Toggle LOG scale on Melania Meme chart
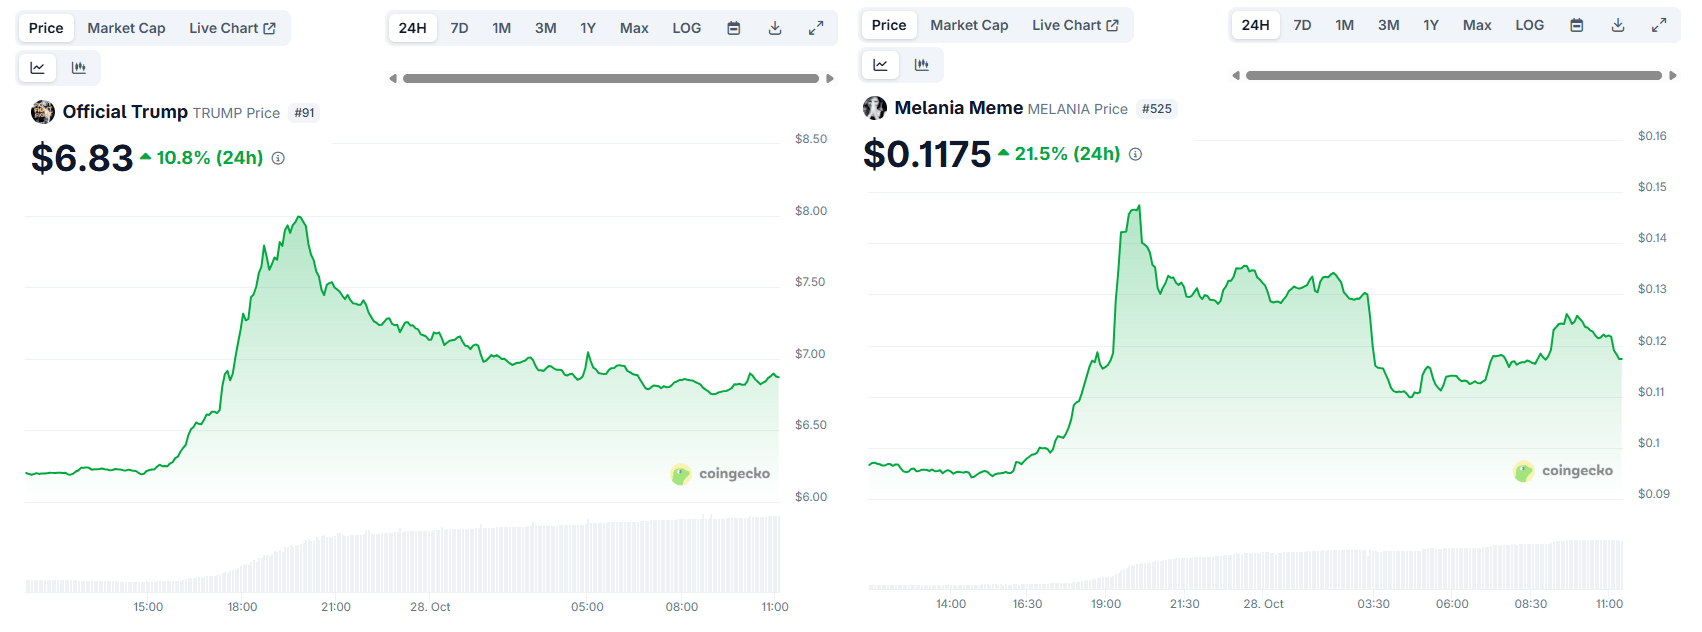This screenshot has width=1702, height=632. pos(1529,25)
